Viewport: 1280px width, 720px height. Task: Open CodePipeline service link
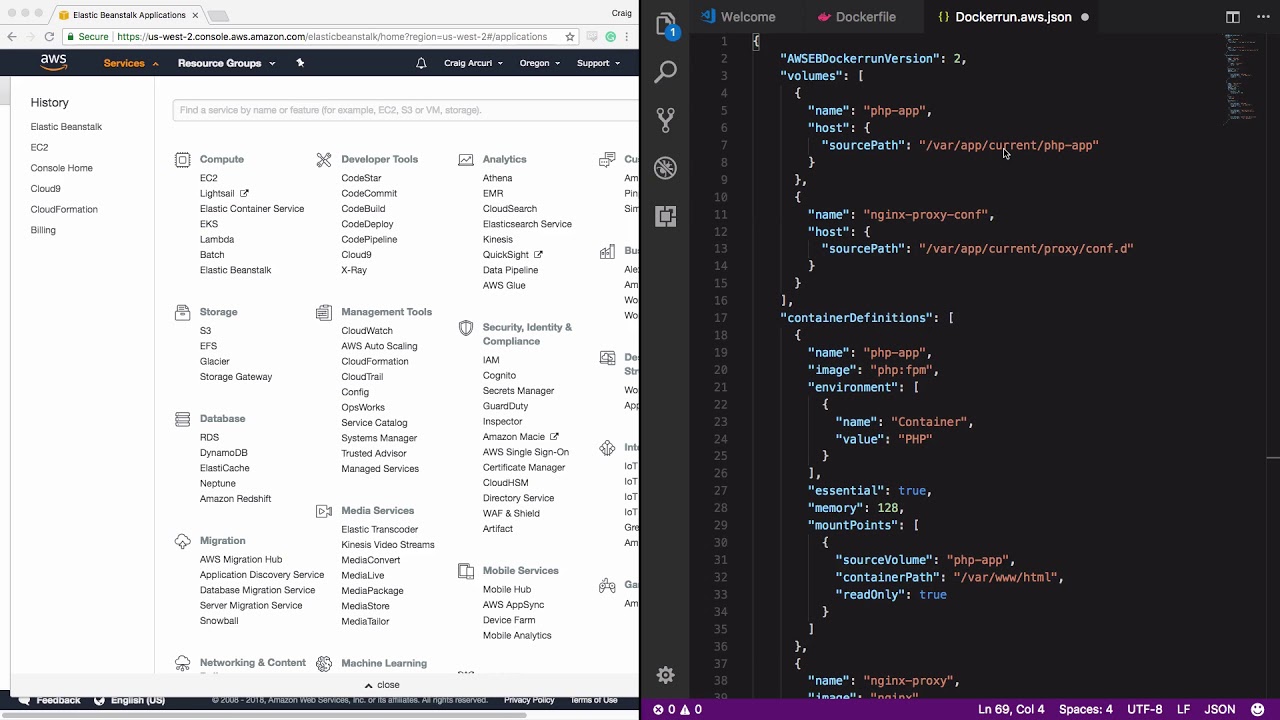point(369,240)
